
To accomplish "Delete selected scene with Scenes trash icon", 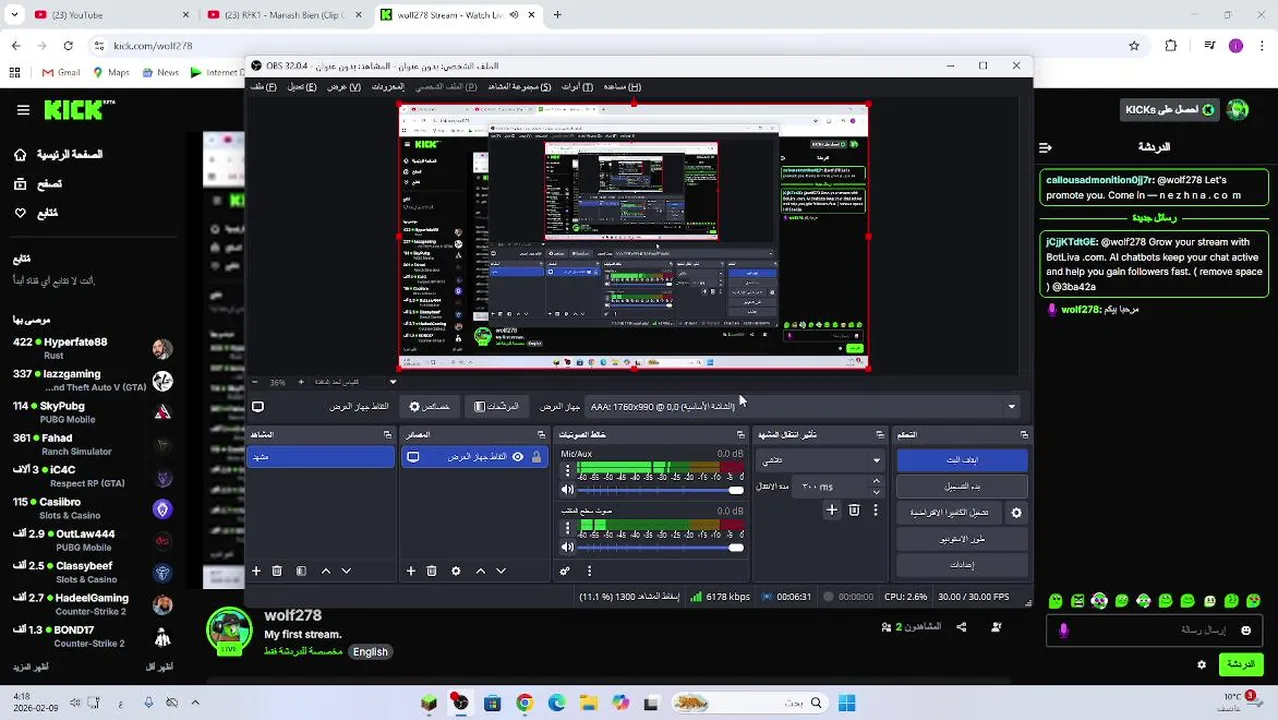I will [x=277, y=571].
